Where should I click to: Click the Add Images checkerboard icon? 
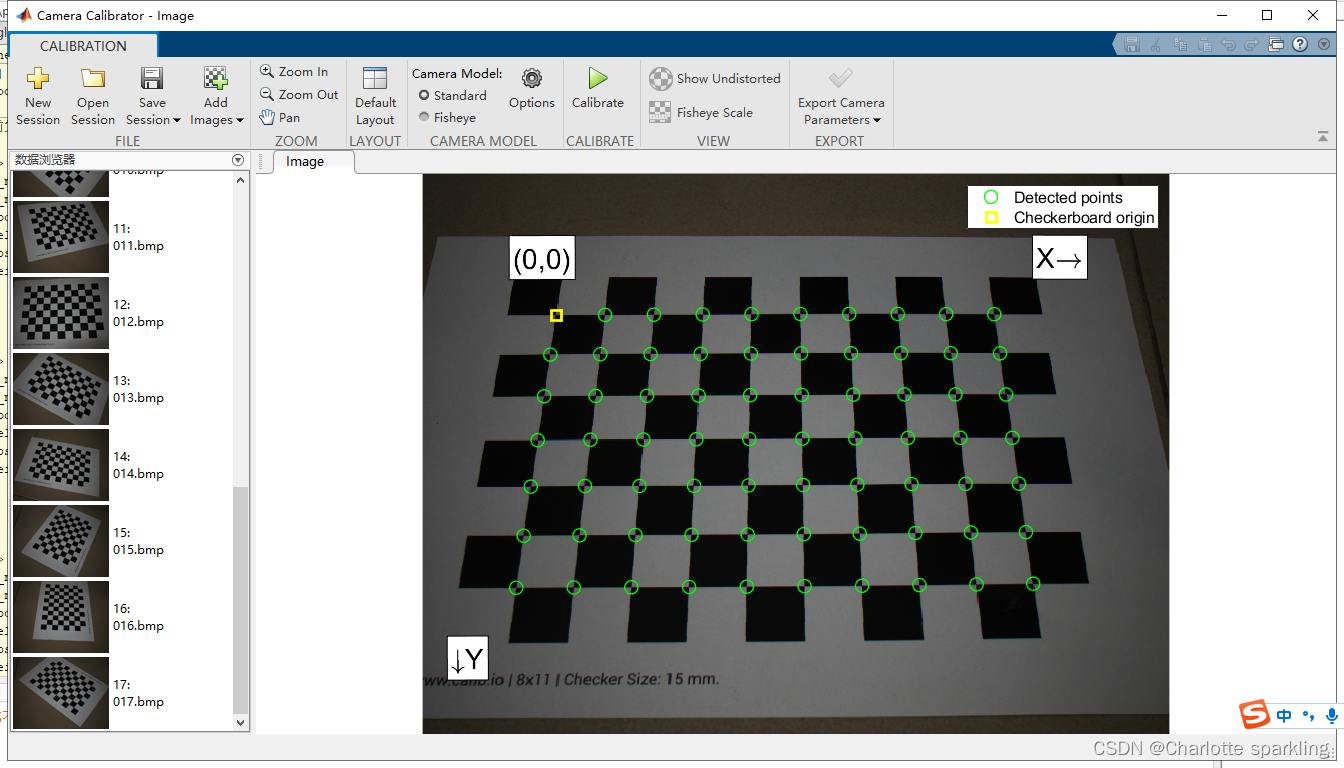click(x=216, y=79)
